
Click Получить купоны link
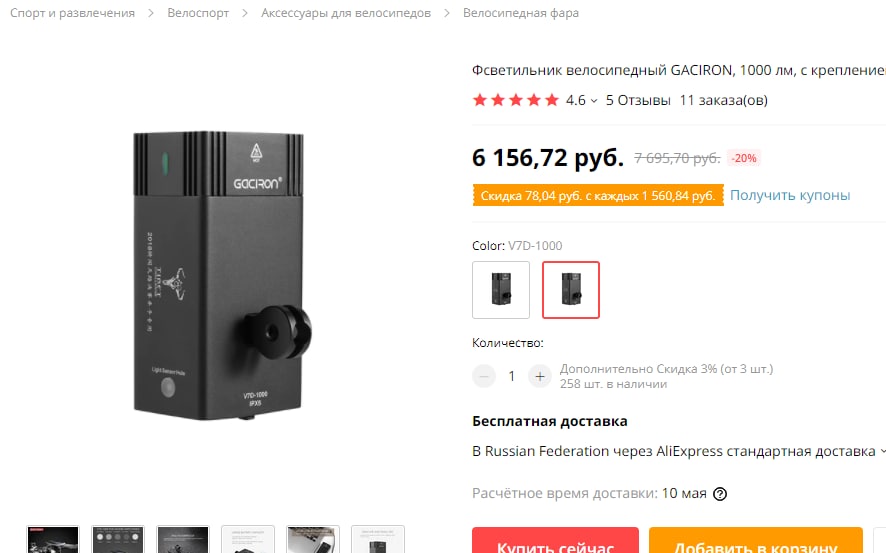pyautogui.click(x=790, y=195)
